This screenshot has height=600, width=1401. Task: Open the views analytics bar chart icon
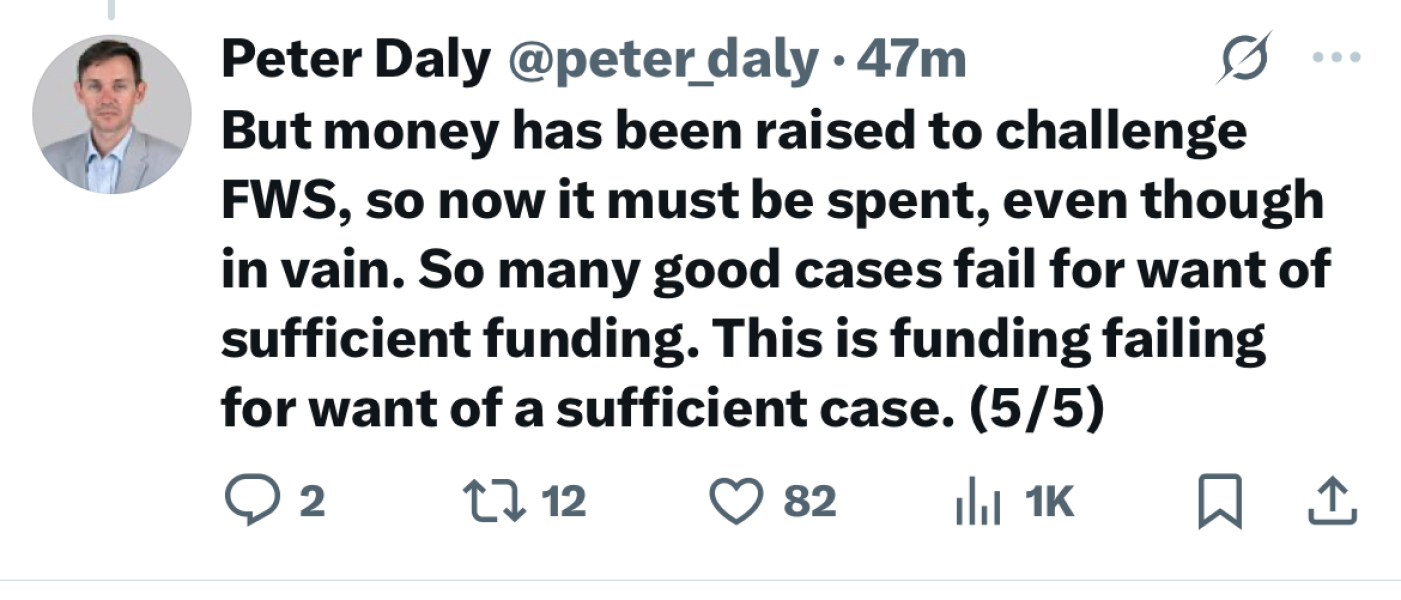point(978,502)
